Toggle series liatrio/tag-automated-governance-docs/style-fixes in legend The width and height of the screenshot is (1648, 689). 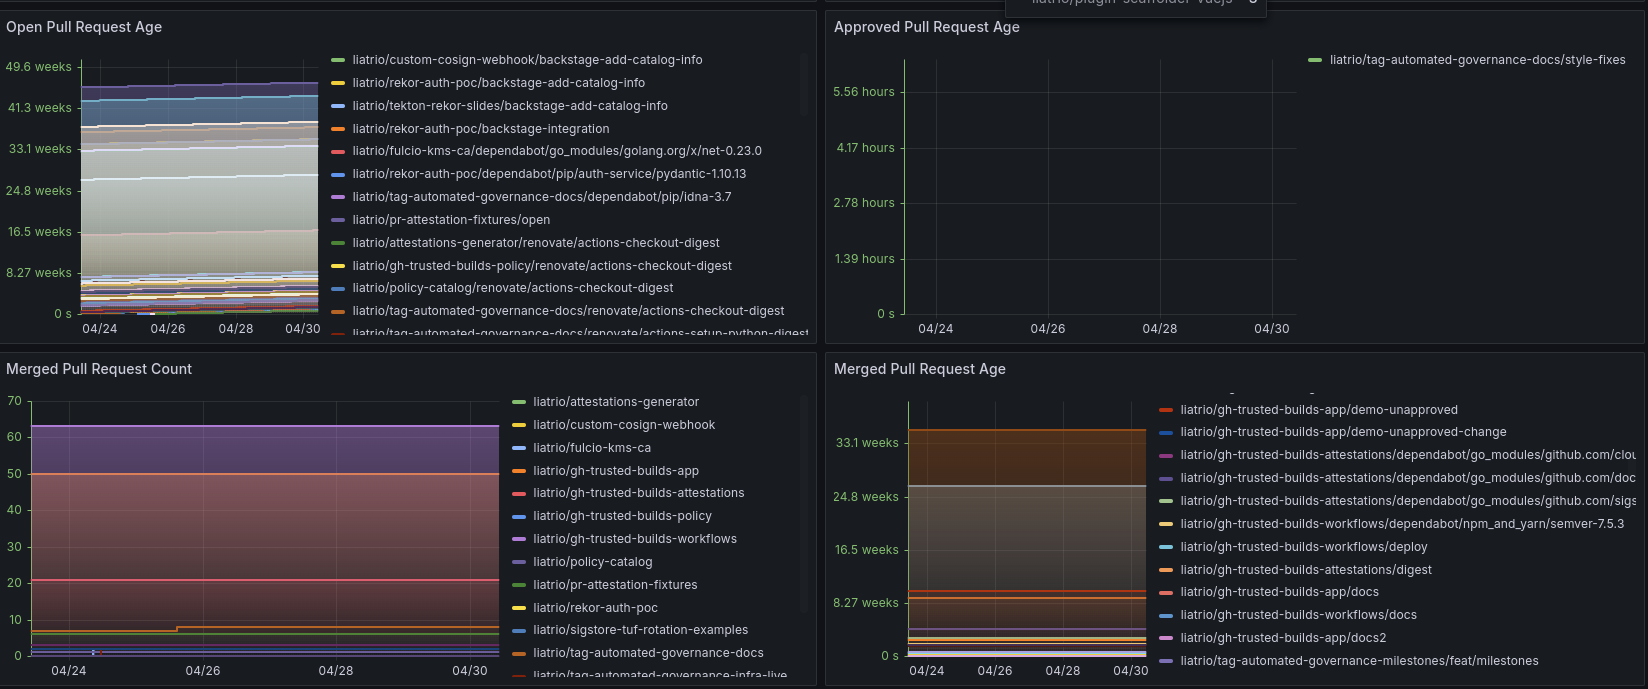tap(1478, 60)
